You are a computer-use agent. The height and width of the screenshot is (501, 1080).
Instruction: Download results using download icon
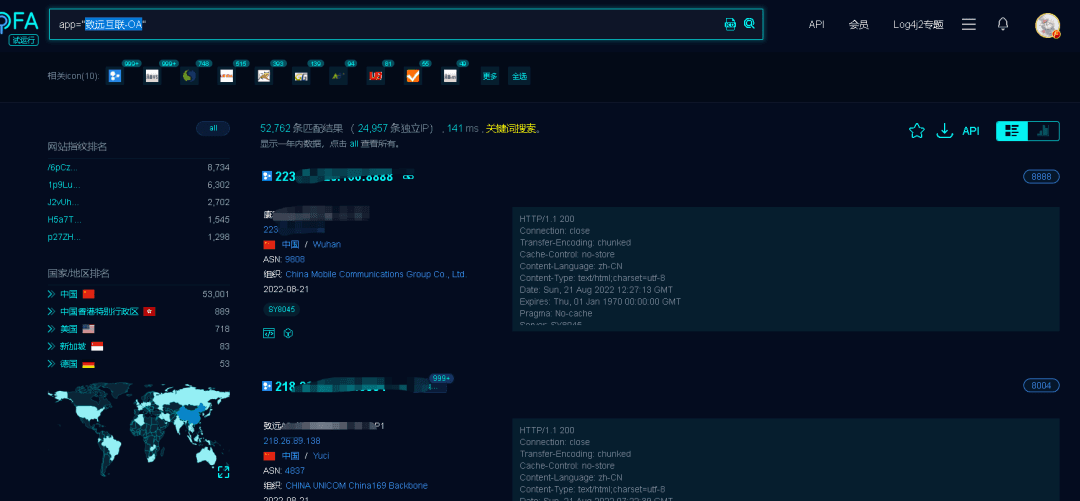click(944, 131)
